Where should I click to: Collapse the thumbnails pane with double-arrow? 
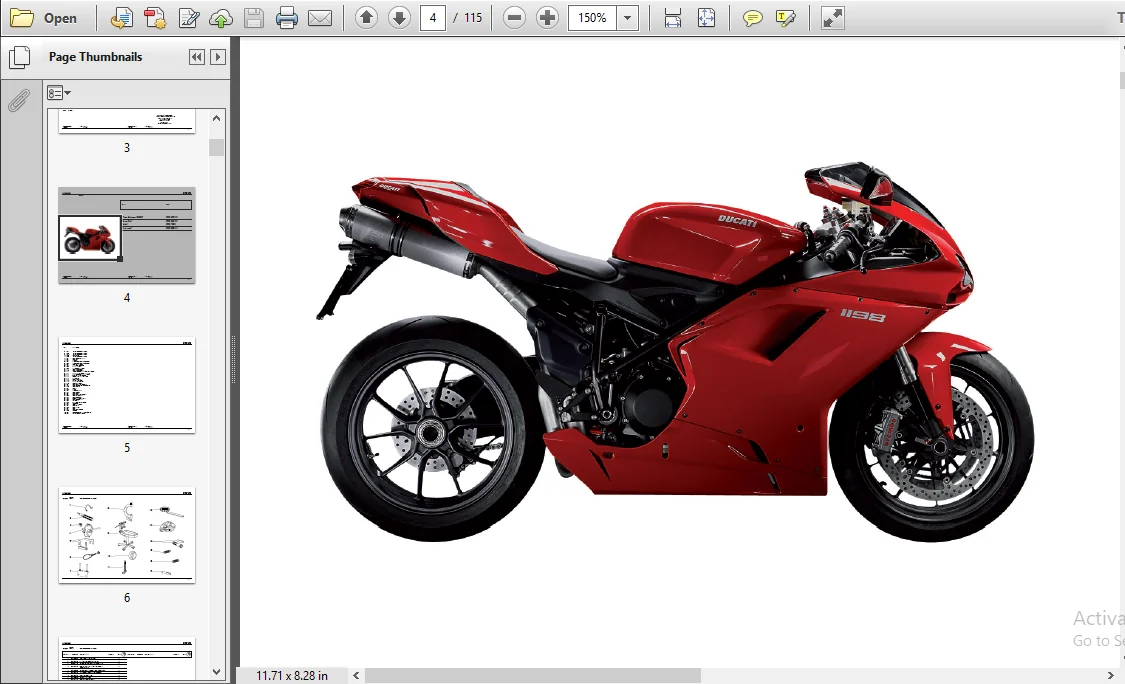(x=197, y=57)
